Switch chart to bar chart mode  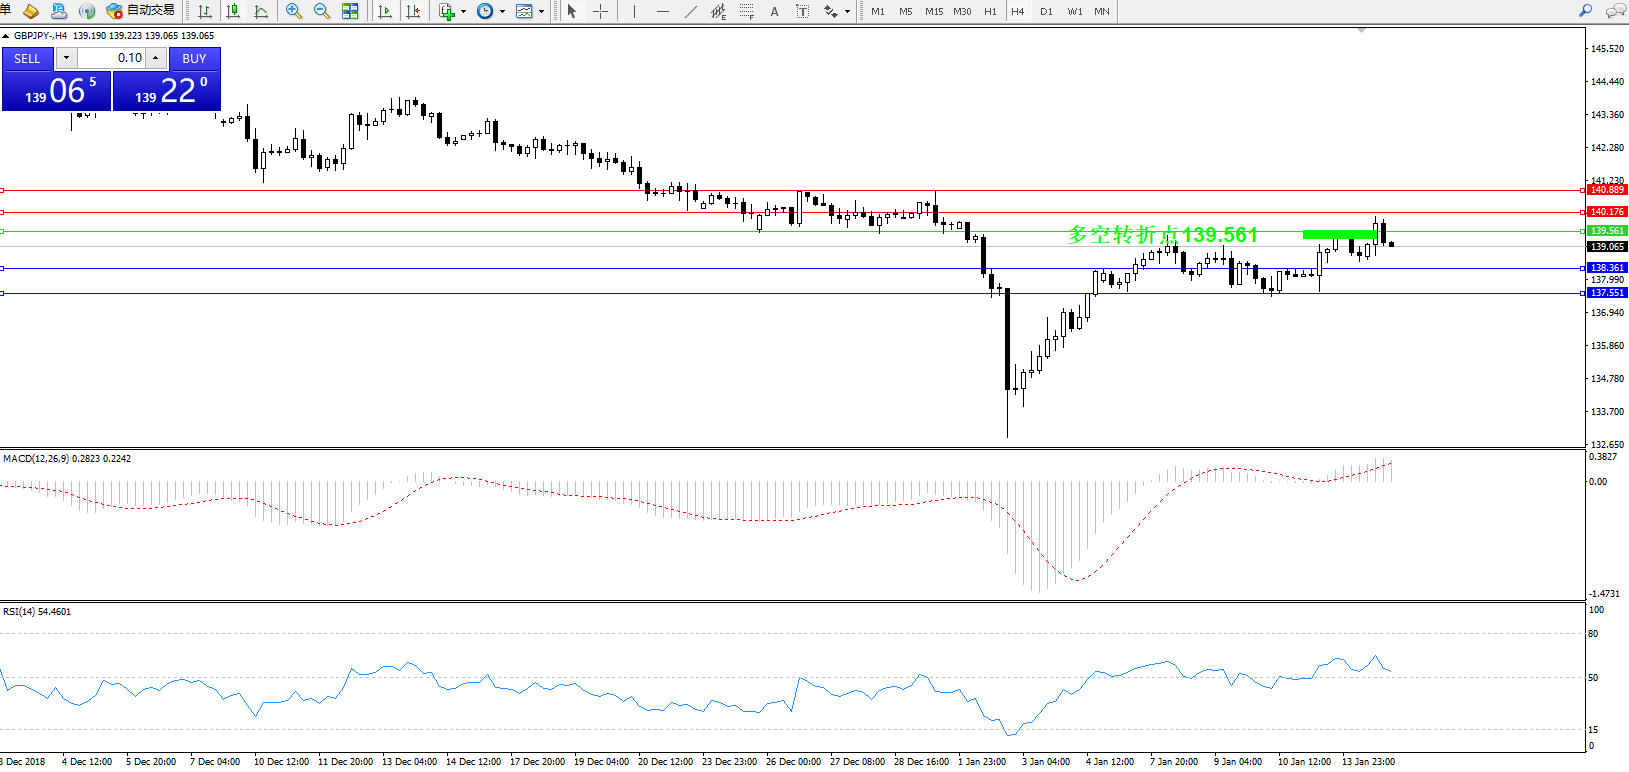pyautogui.click(x=205, y=11)
